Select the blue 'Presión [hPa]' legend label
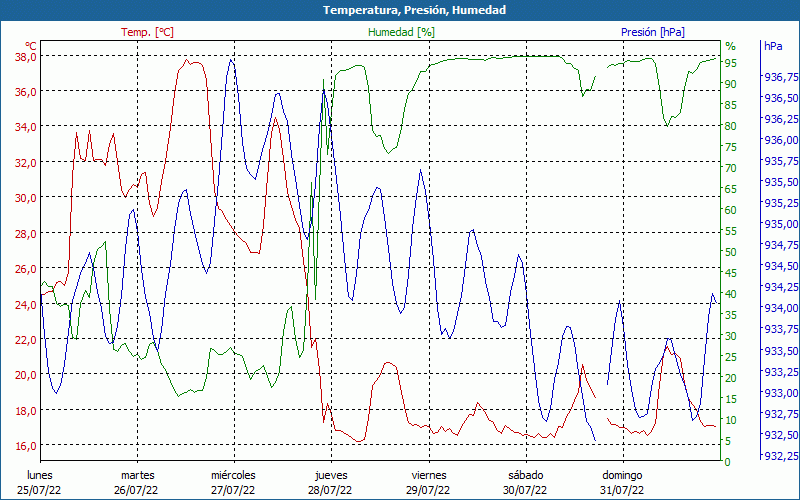Image resolution: width=800 pixels, height=500 pixels. [653, 32]
